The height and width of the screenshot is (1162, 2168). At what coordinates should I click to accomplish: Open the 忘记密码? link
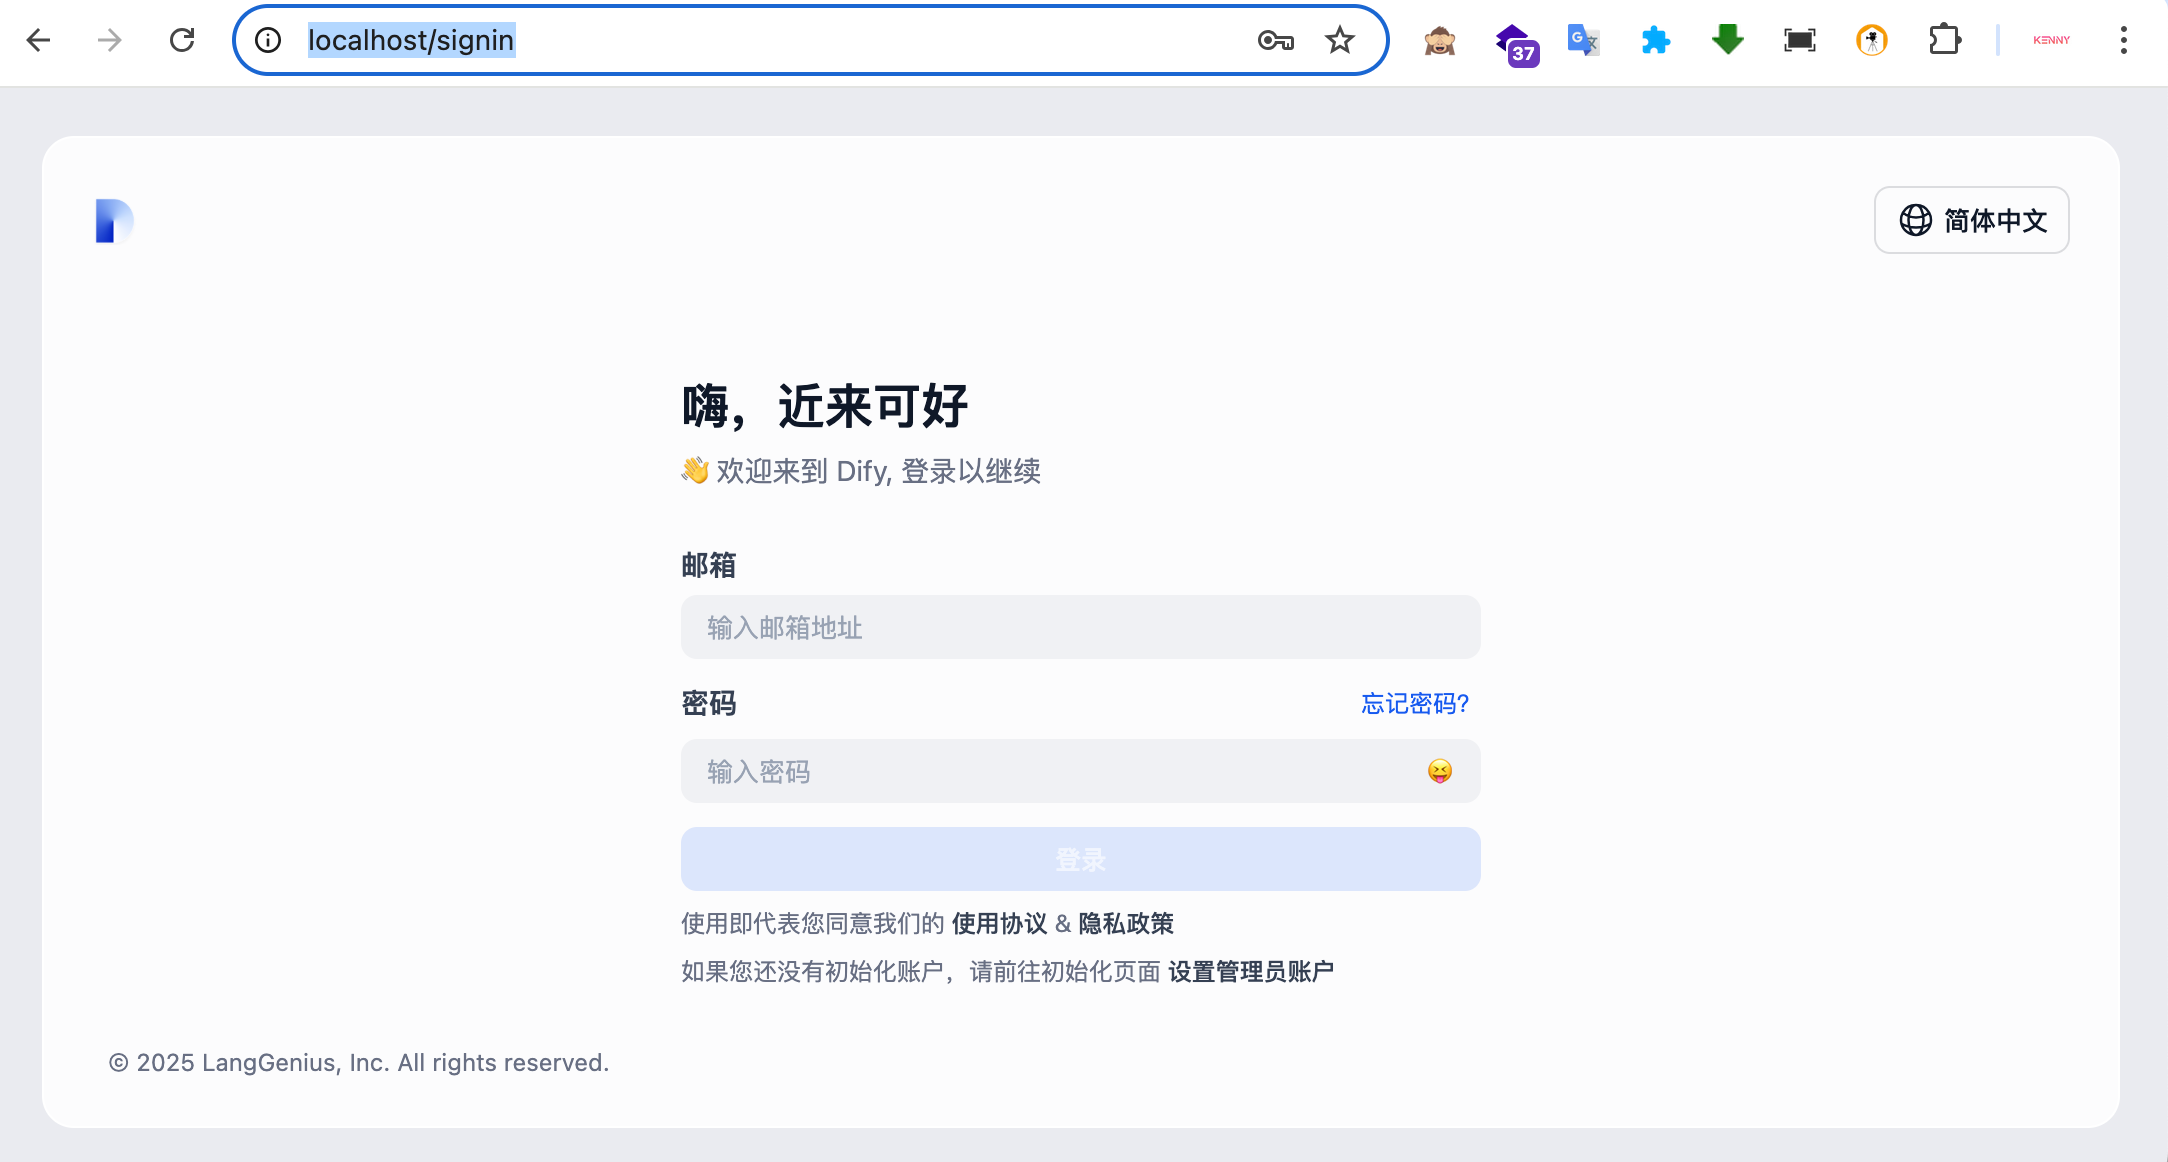coord(1415,704)
